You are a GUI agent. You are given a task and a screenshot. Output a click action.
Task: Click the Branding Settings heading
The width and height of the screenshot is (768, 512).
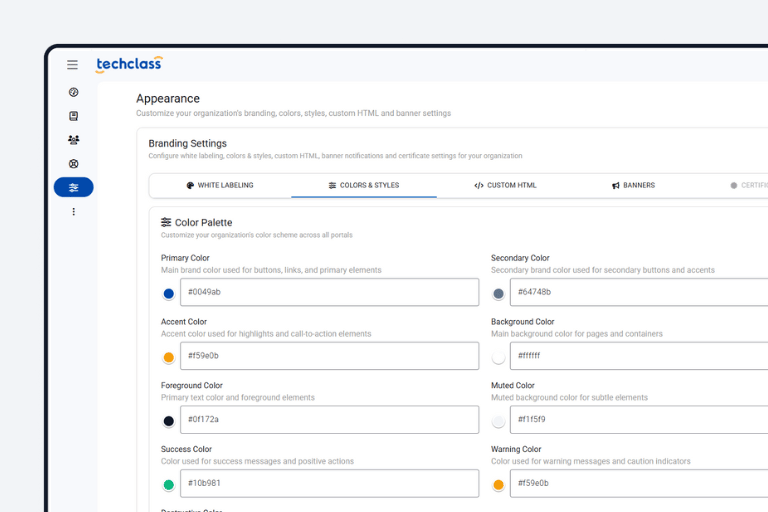(188, 144)
